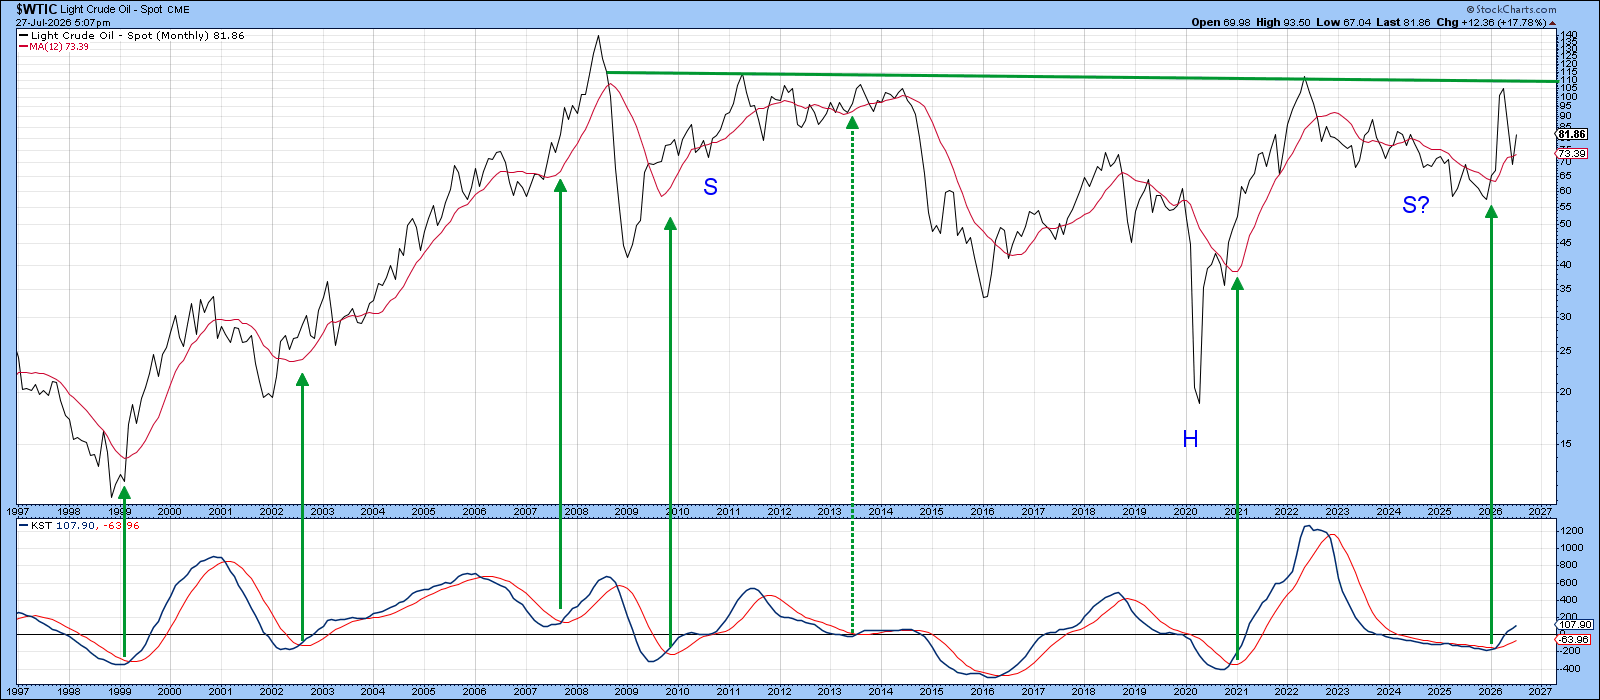
Task: Click the blue 'S' annotation near 2010-2011
Action: tap(710, 187)
